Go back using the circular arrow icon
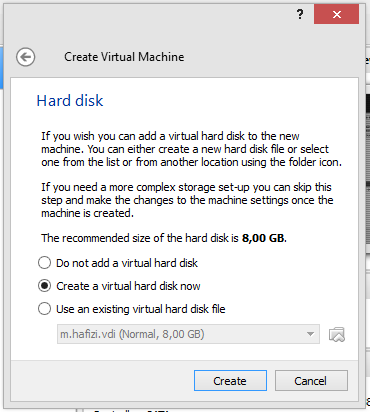This screenshot has width=370, height=412. click(x=26, y=57)
